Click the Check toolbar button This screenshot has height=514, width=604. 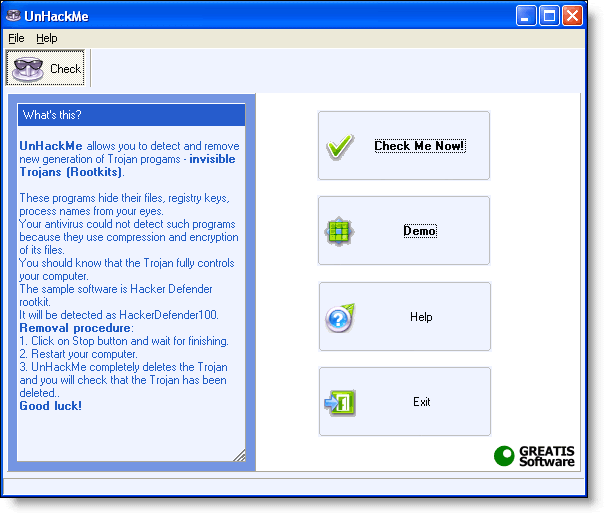coord(45,68)
